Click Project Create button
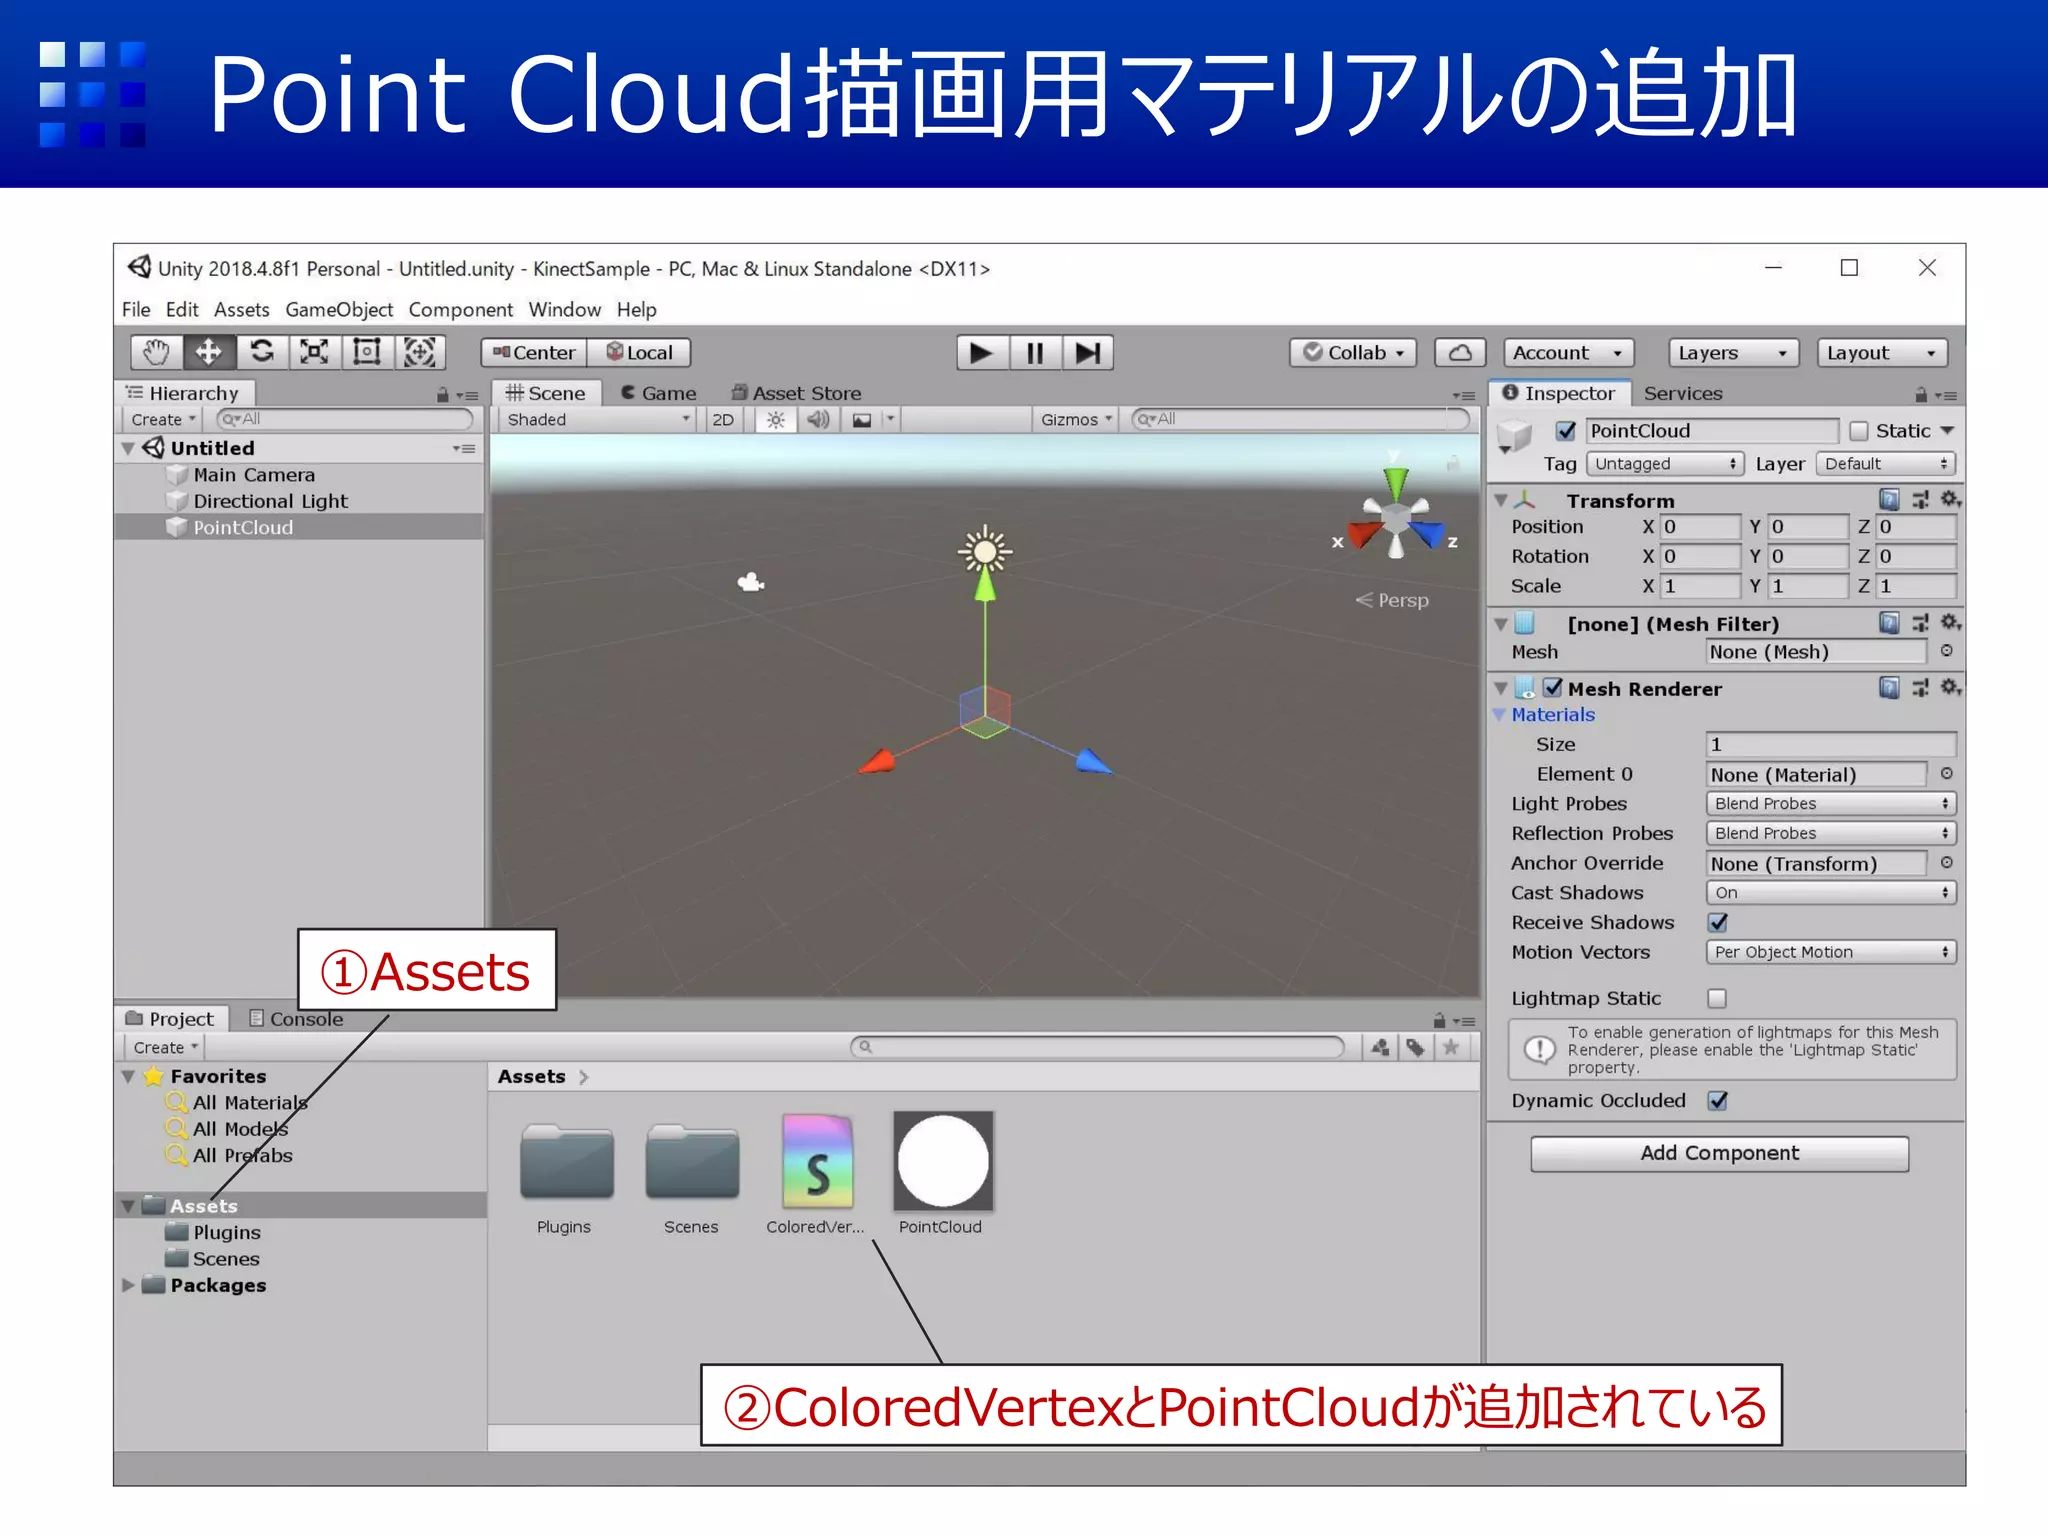Viewport: 2048px width, 1536px height. [x=164, y=1047]
